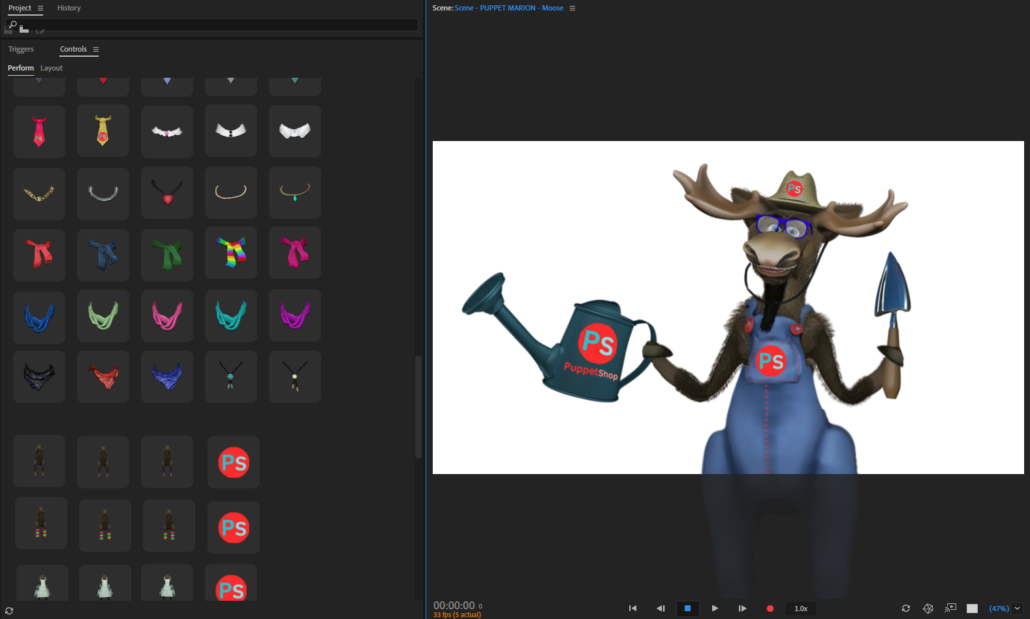Step back one frame
Viewport: 1030px width, 619px height.
click(x=661, y=608)
